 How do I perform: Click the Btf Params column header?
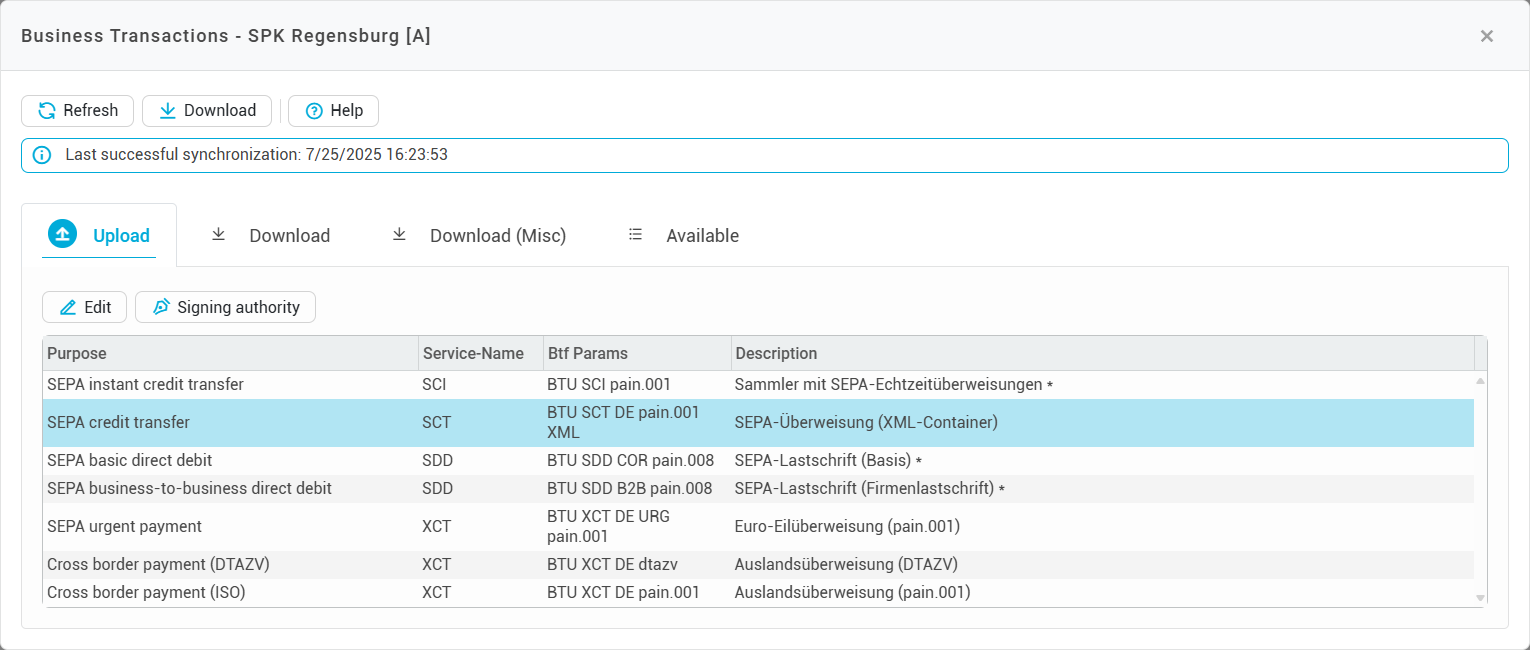636,353
